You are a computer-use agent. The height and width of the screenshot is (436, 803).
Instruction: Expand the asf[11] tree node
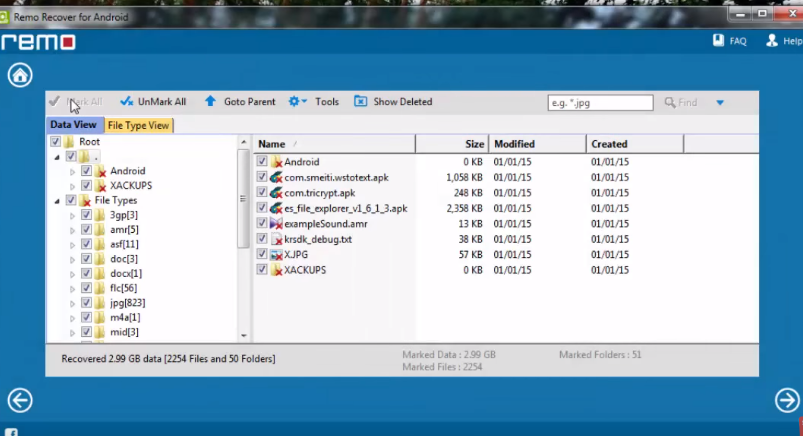(72, 245)
